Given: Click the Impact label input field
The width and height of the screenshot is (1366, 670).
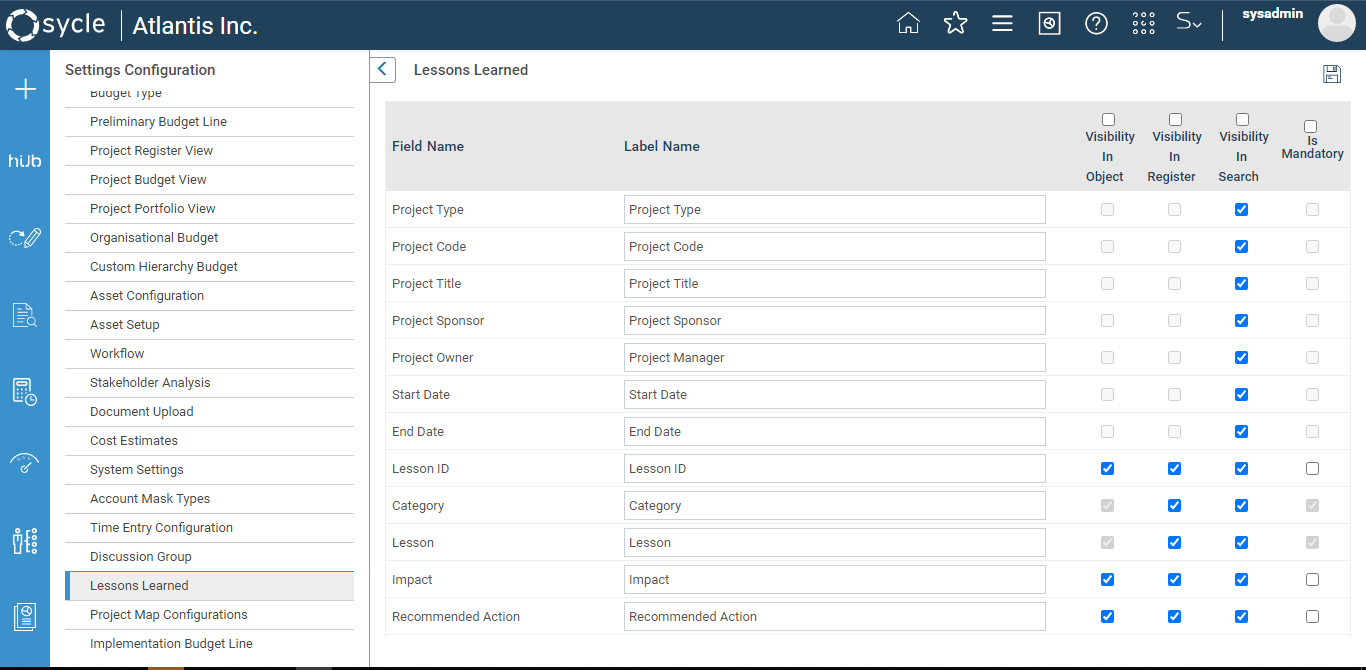Looking at the screenshot, I should point(835,580).
